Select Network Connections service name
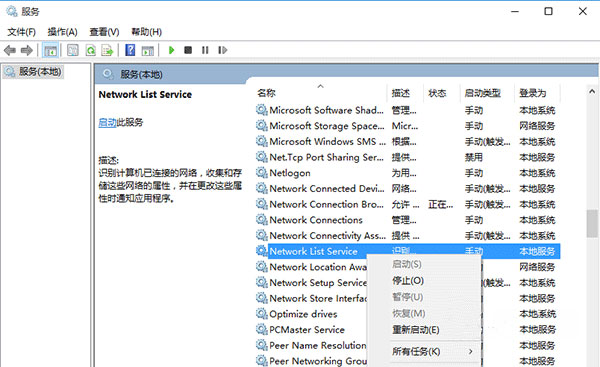 point(316,220)
